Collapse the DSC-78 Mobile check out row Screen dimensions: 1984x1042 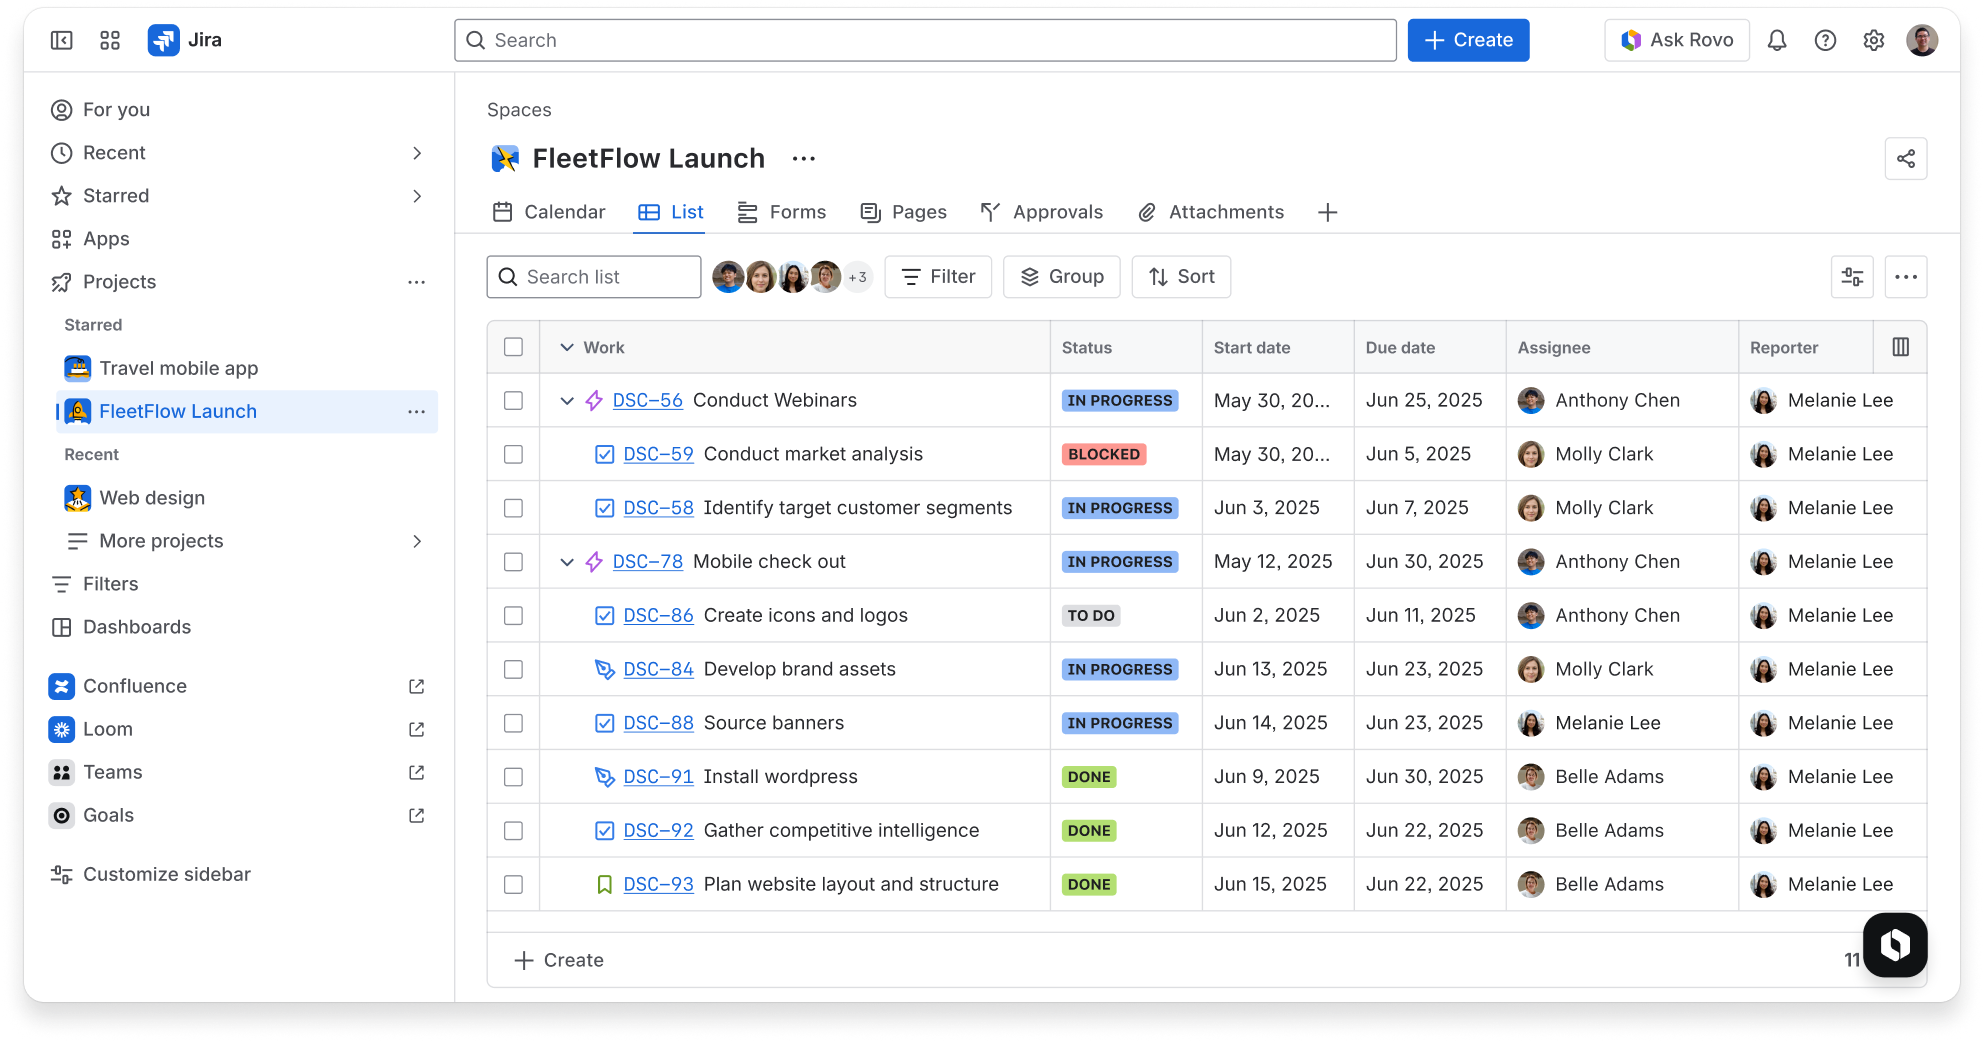tap(567, 562)
